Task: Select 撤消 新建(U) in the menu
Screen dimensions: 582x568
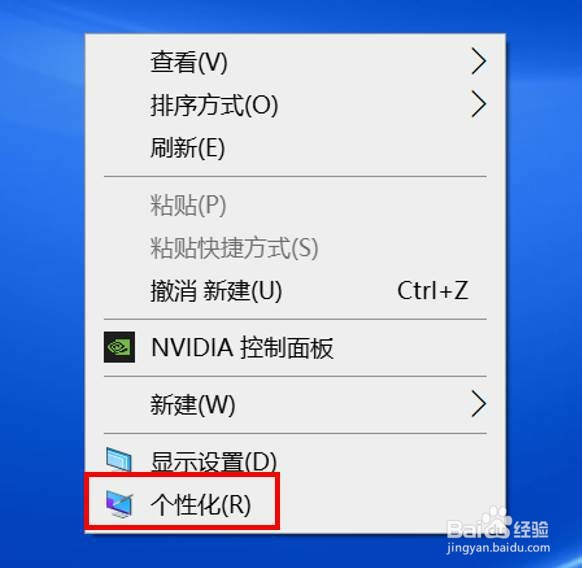Action: pyautogui.click(x=295, y=291)
